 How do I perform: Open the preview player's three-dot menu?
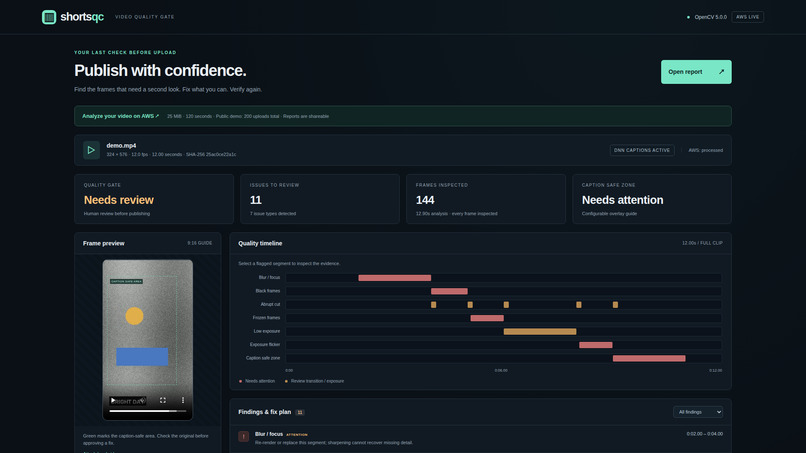pos(183,400)
